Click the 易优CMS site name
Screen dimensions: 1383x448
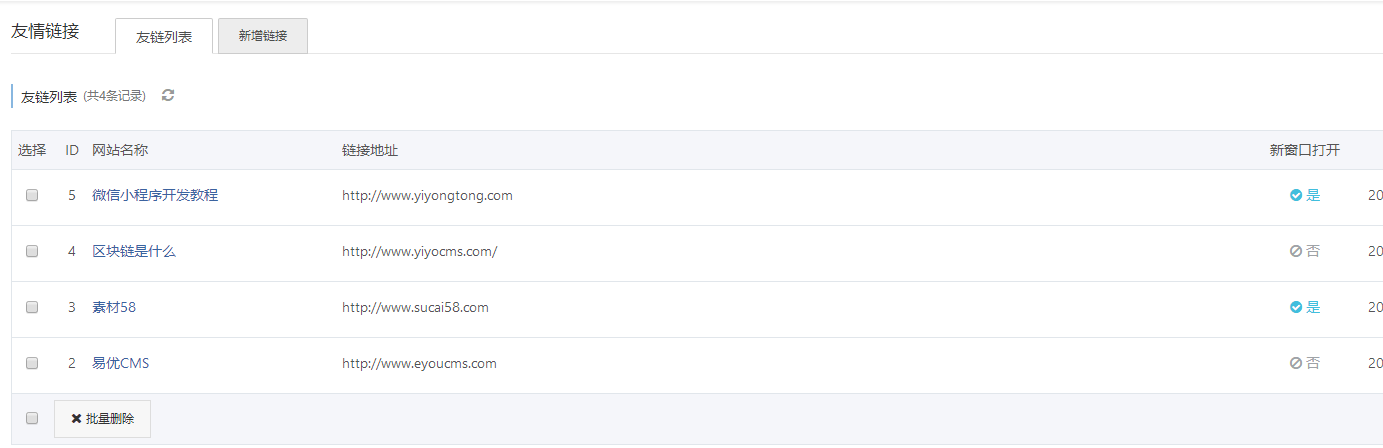[120, 364]
